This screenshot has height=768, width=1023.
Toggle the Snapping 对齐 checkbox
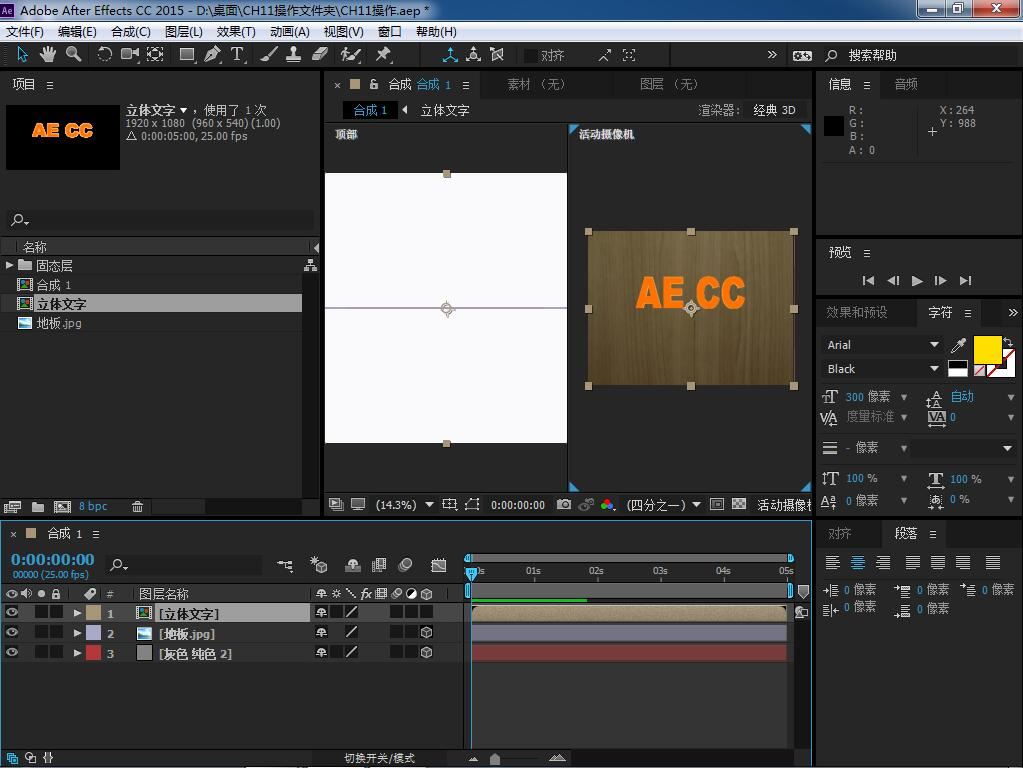point(531,55)
